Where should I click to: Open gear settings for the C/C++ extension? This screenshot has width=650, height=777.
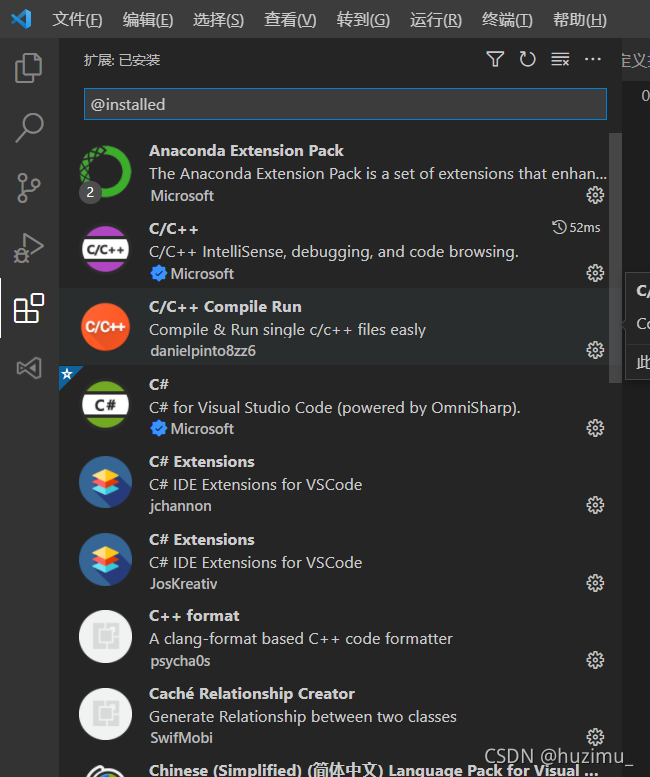click(595, 273)
